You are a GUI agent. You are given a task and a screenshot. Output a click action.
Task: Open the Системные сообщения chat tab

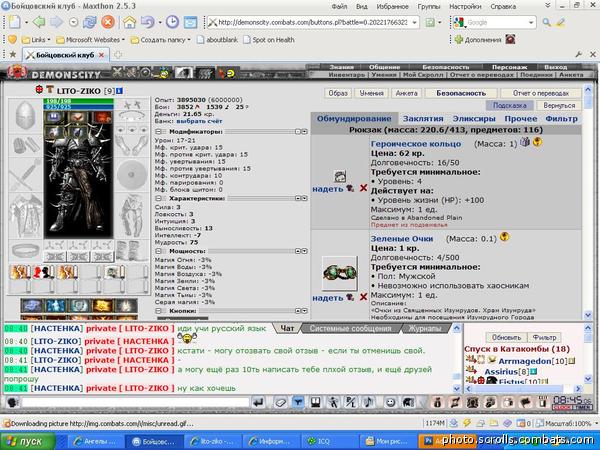point(350,328)
